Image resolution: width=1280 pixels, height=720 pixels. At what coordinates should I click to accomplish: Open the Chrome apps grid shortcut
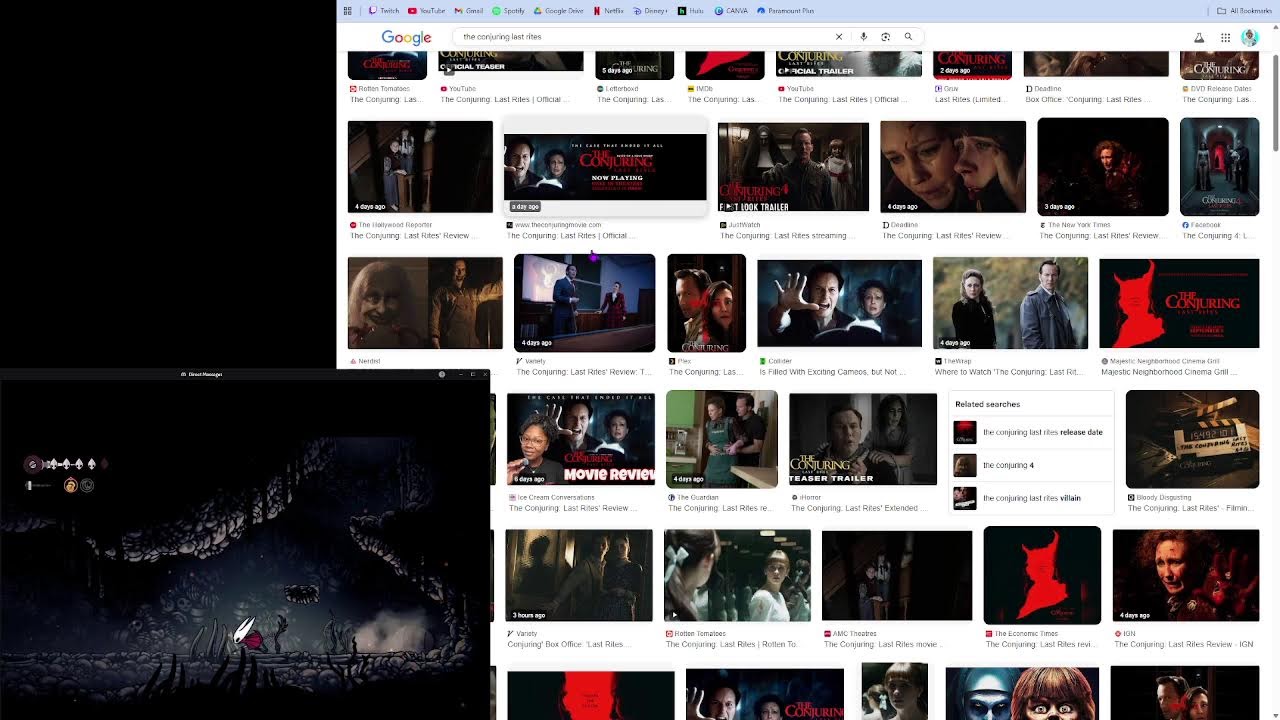[x=347, y=11]
